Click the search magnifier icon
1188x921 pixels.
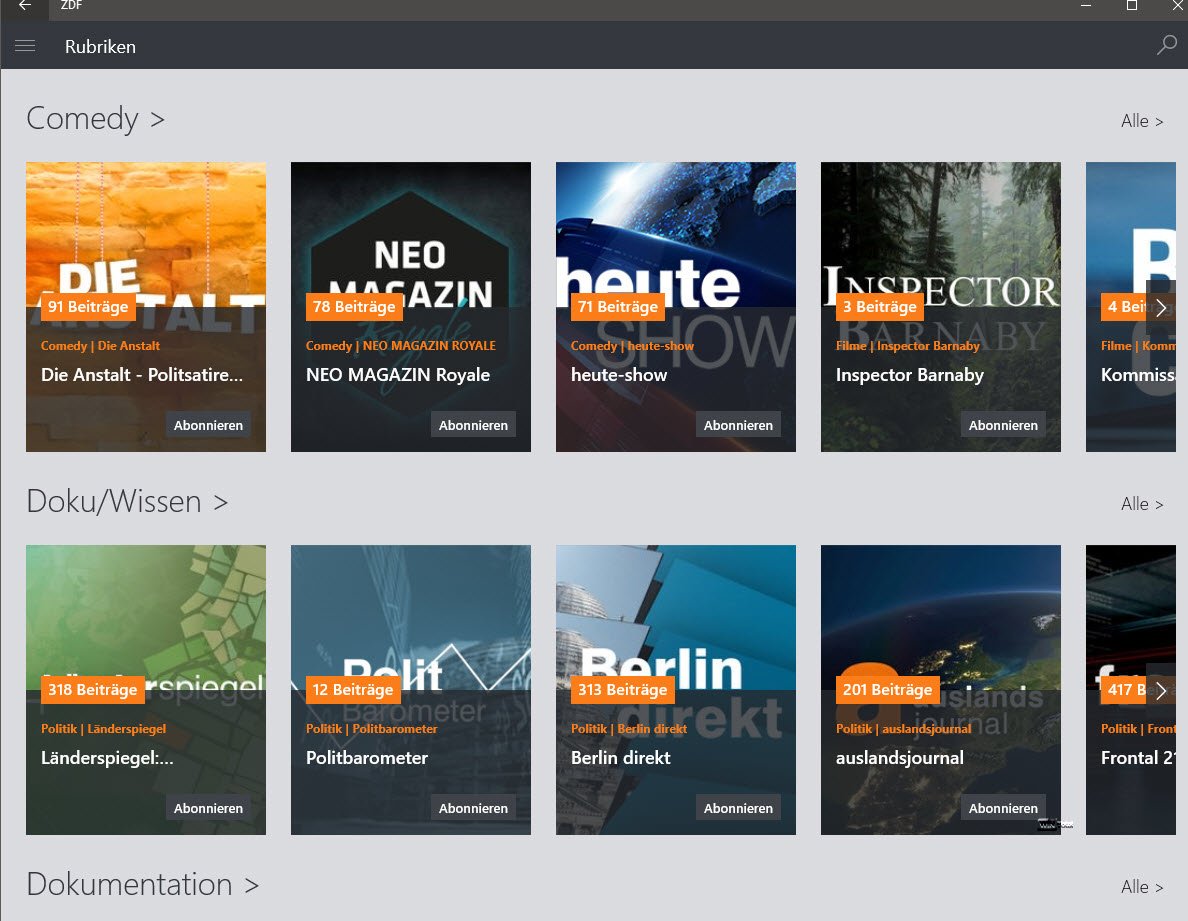(1167, 45)
